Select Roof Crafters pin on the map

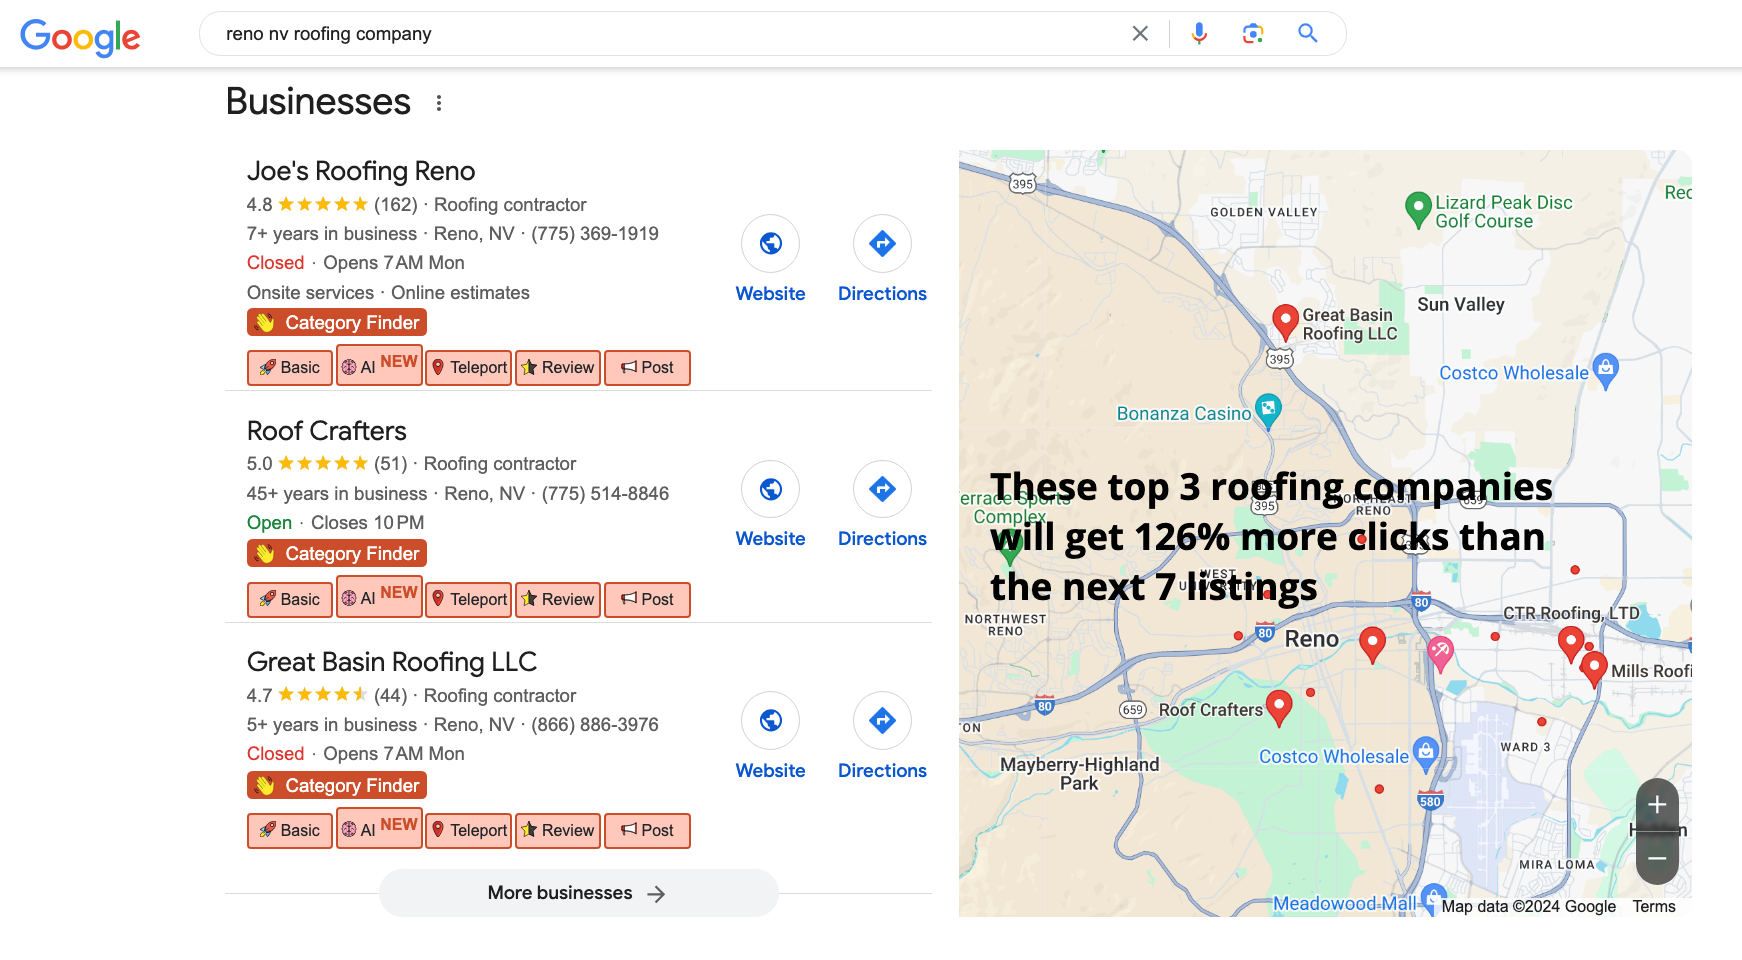coord(1279,707)
